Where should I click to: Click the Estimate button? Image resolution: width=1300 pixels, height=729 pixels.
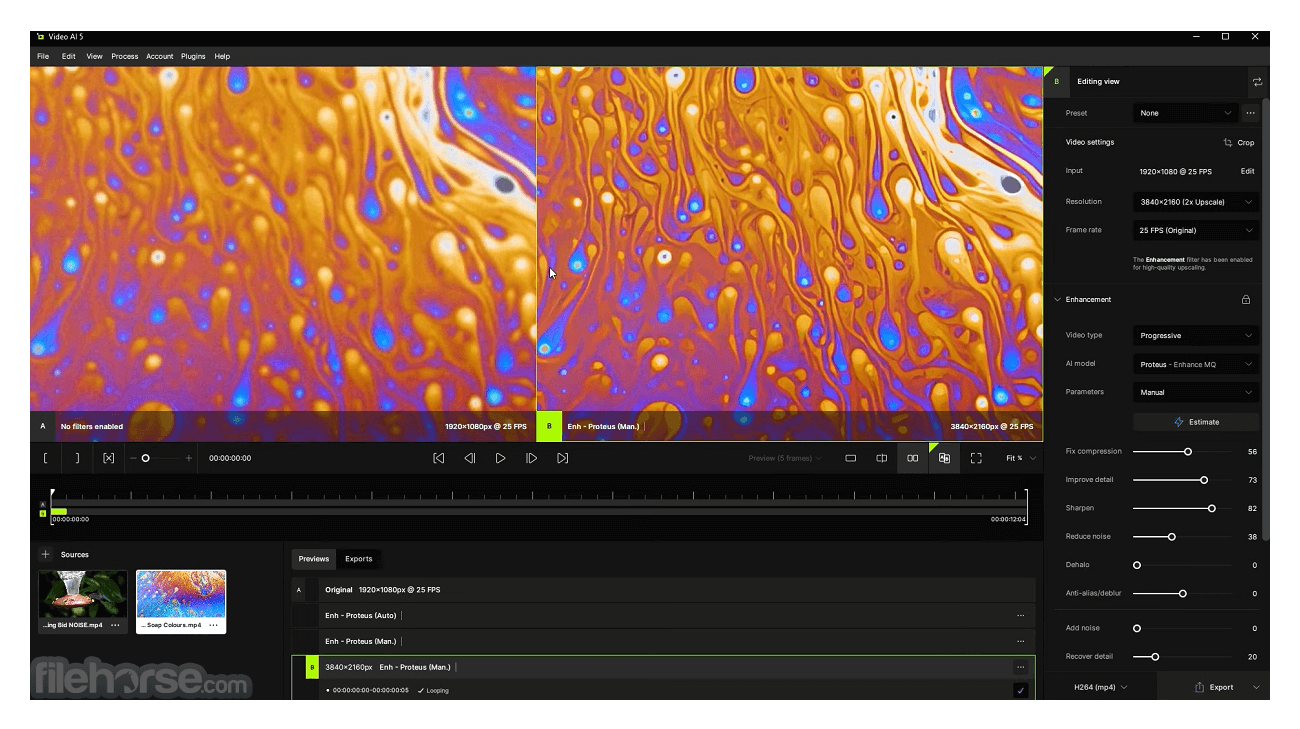pos(1196,422)
